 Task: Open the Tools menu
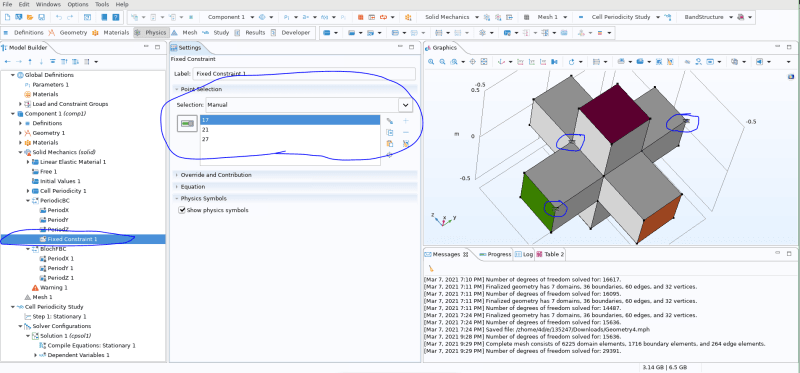pos(102,4)
